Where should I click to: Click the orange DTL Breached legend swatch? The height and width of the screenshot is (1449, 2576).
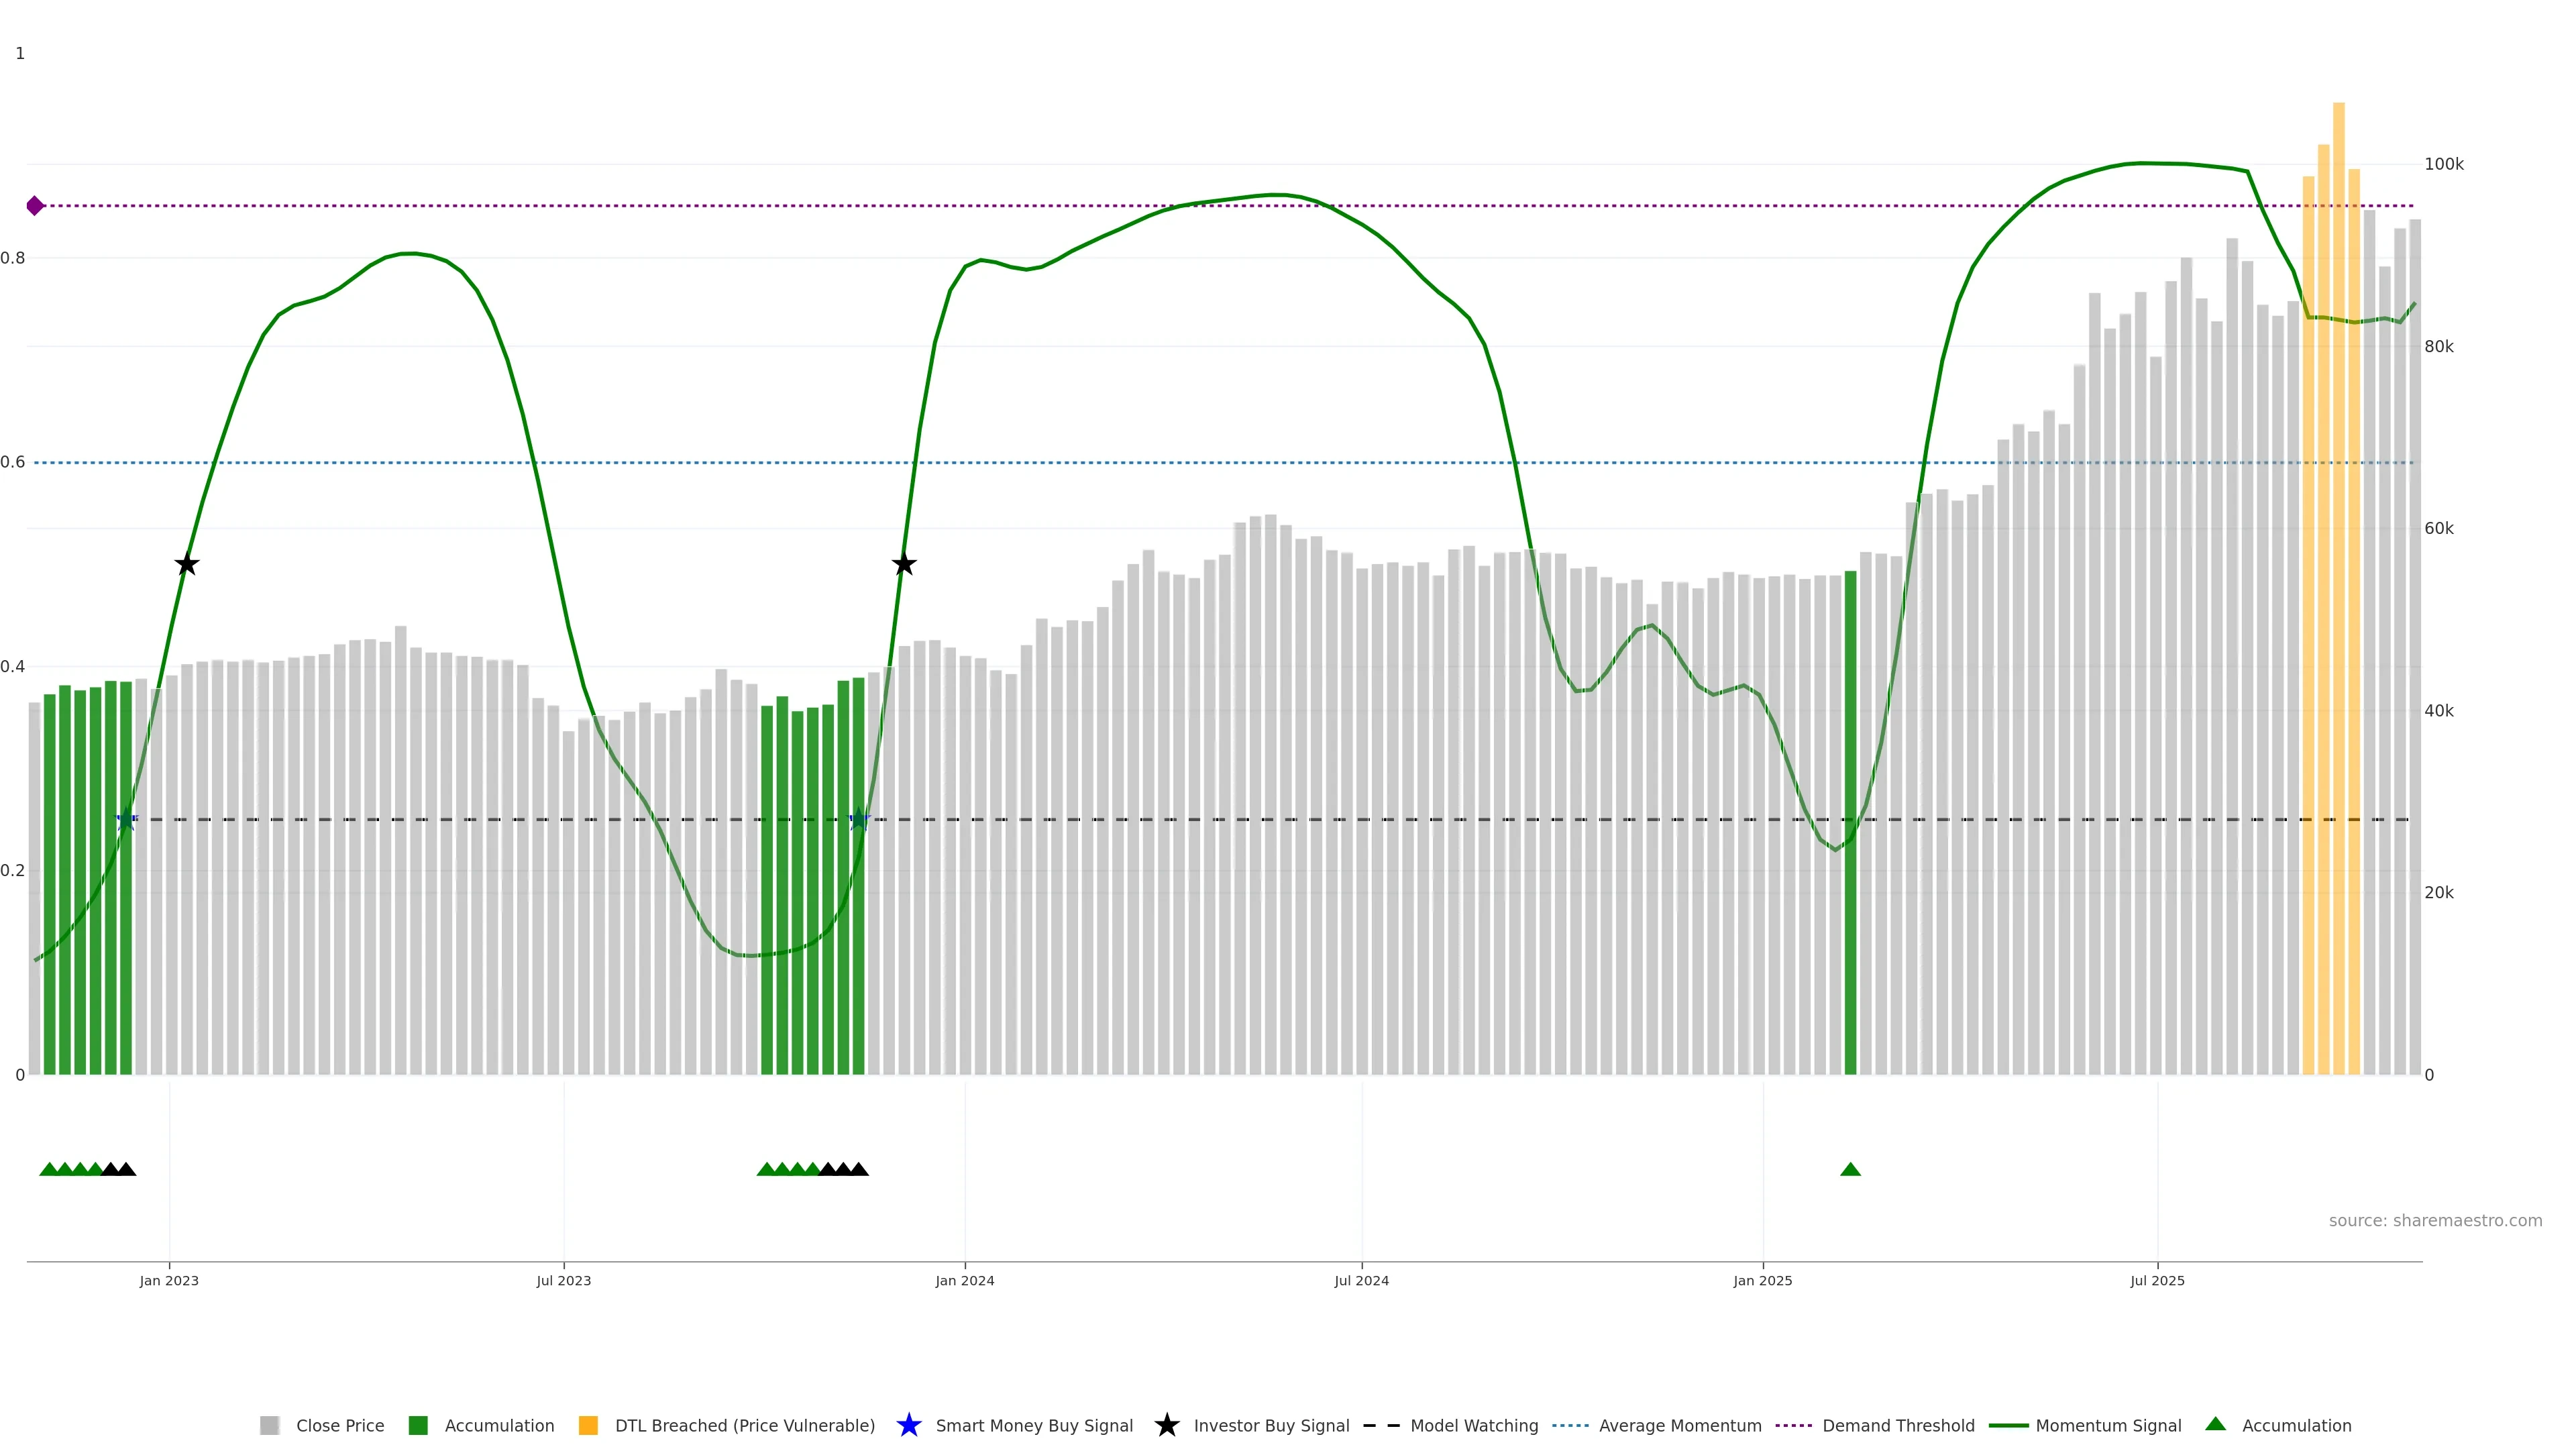pos(588,1426)
